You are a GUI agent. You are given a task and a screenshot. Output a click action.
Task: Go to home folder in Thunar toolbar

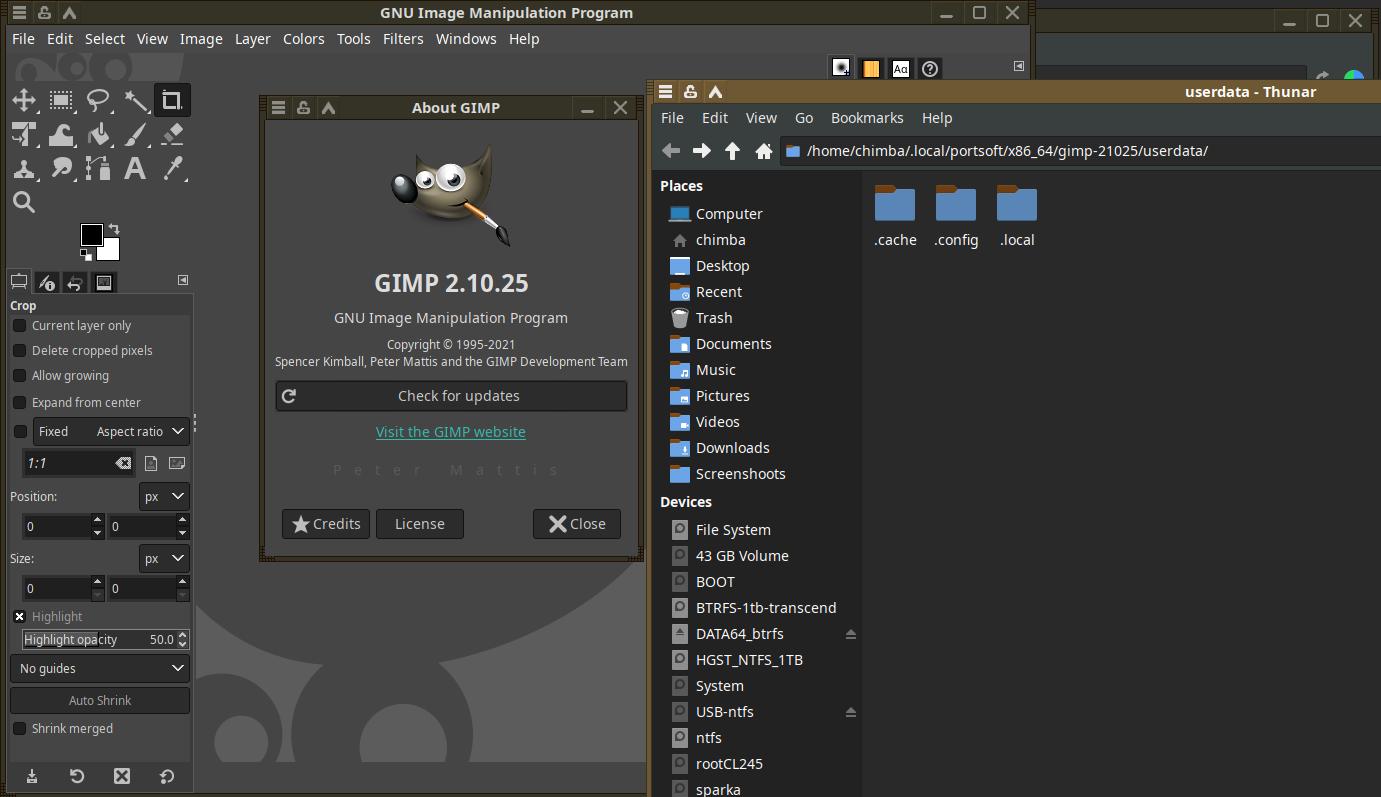click(763, 151)
